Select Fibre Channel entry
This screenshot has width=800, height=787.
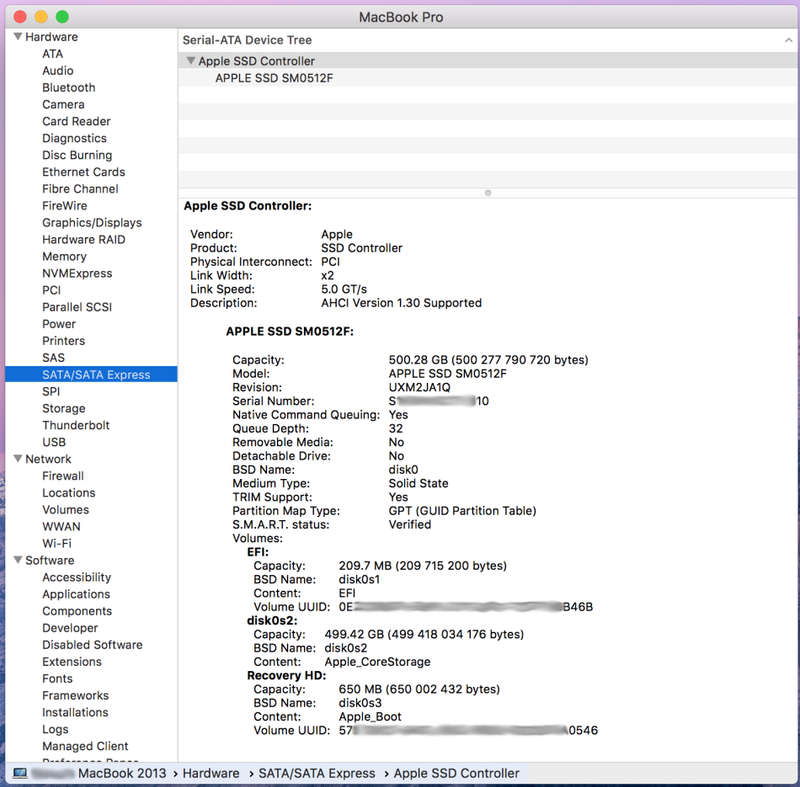[x=80, y=188]
